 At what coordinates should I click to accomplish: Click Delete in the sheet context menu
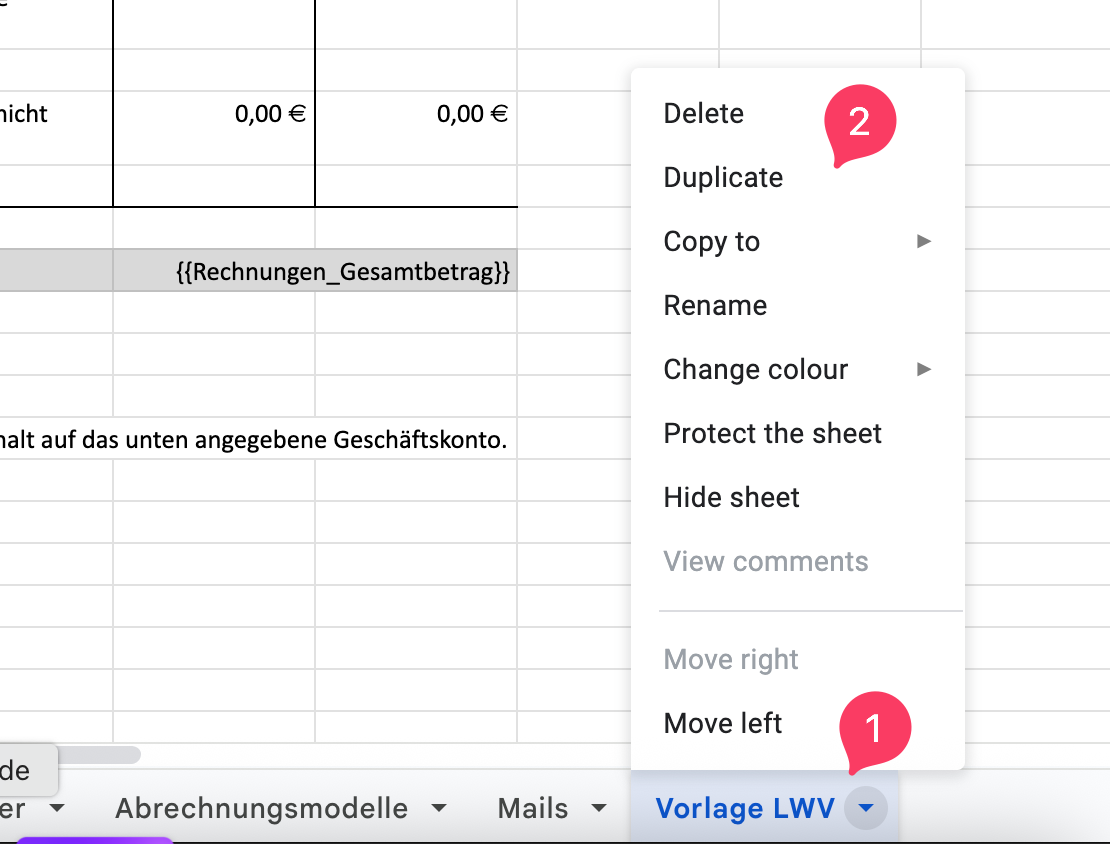704,114
